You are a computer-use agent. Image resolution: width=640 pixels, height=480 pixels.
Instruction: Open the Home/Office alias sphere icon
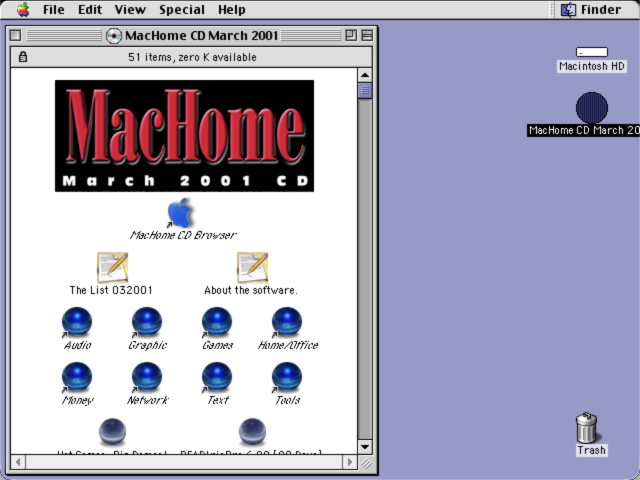pyautogui.click(x=287, y=322)
